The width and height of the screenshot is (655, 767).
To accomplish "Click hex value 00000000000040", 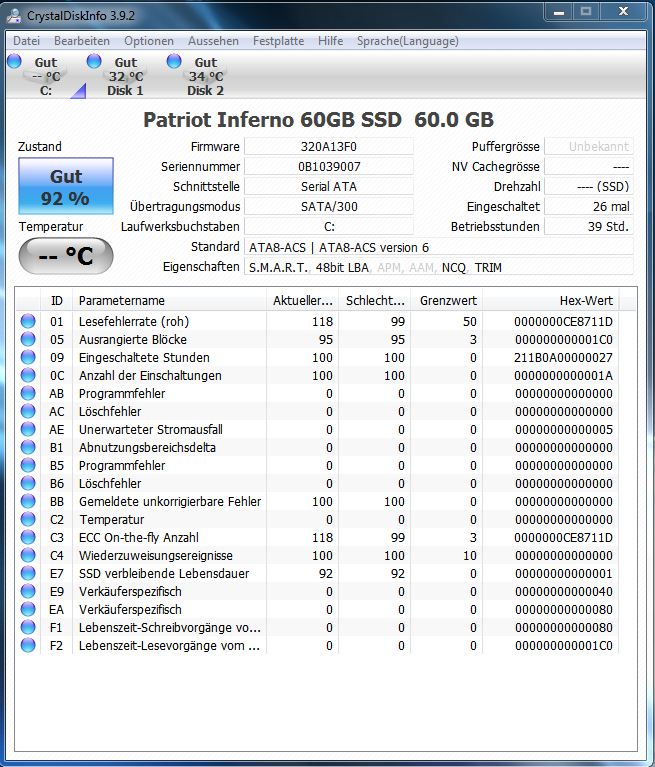I will (563, 591).
